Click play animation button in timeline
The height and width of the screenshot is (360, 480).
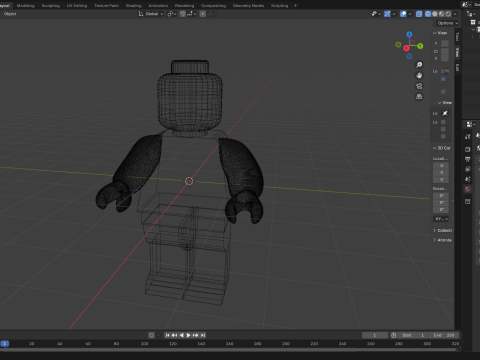pos(188,335)
